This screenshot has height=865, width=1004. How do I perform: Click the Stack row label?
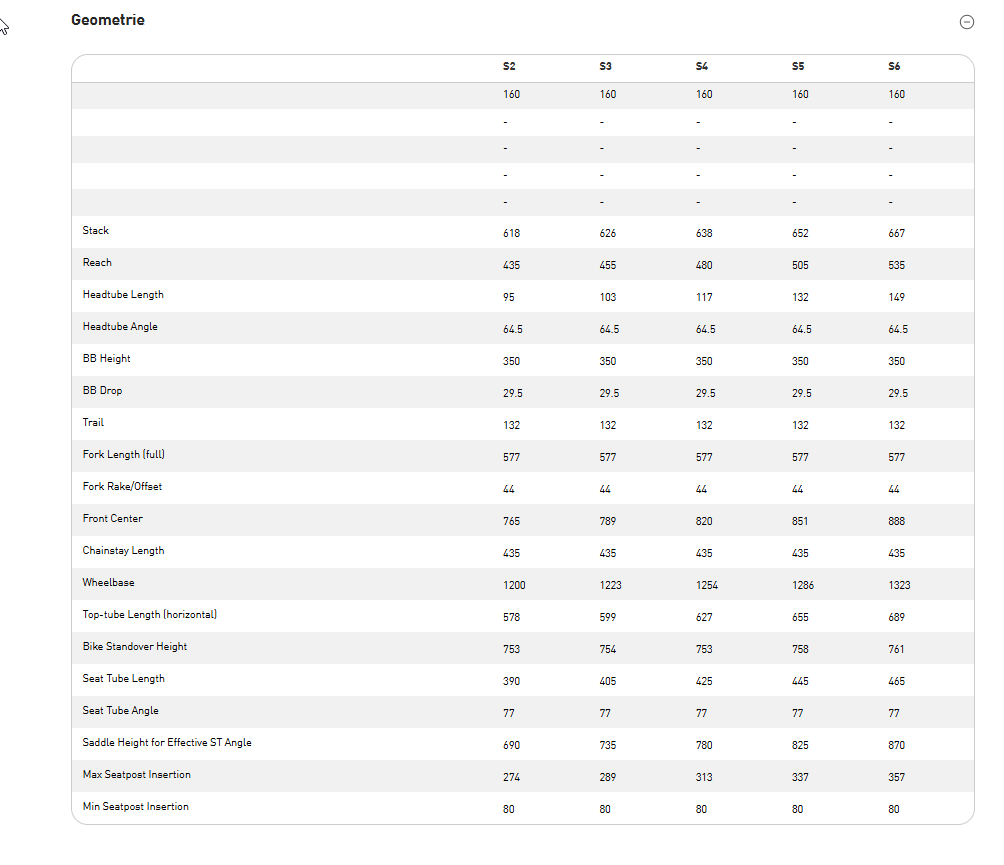96,231
